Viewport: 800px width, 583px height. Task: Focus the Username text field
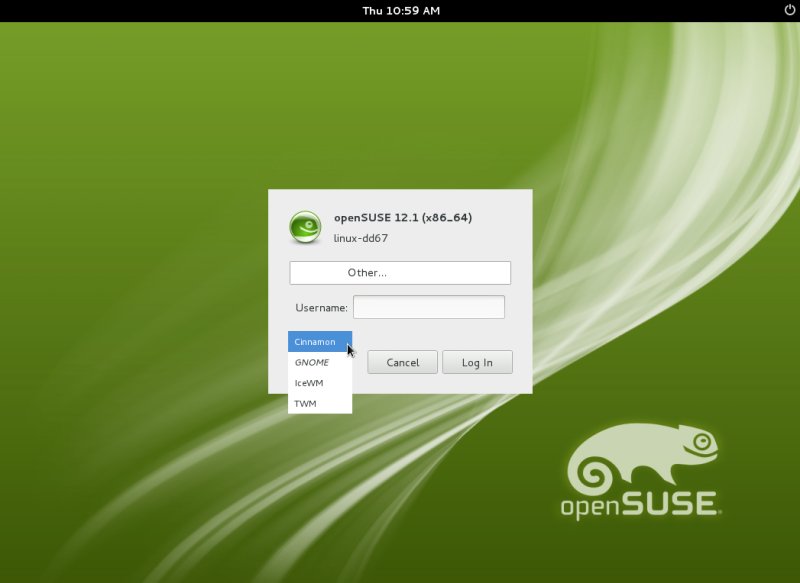pos(429,307)
